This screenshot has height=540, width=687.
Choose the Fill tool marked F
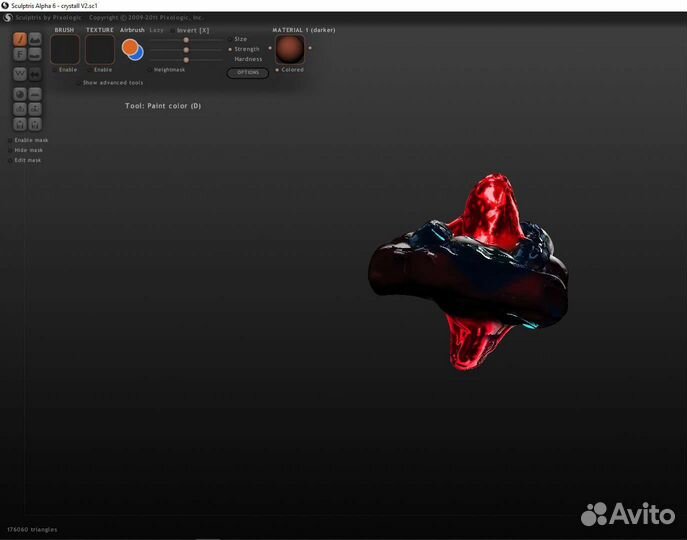[x=20, y=56]
